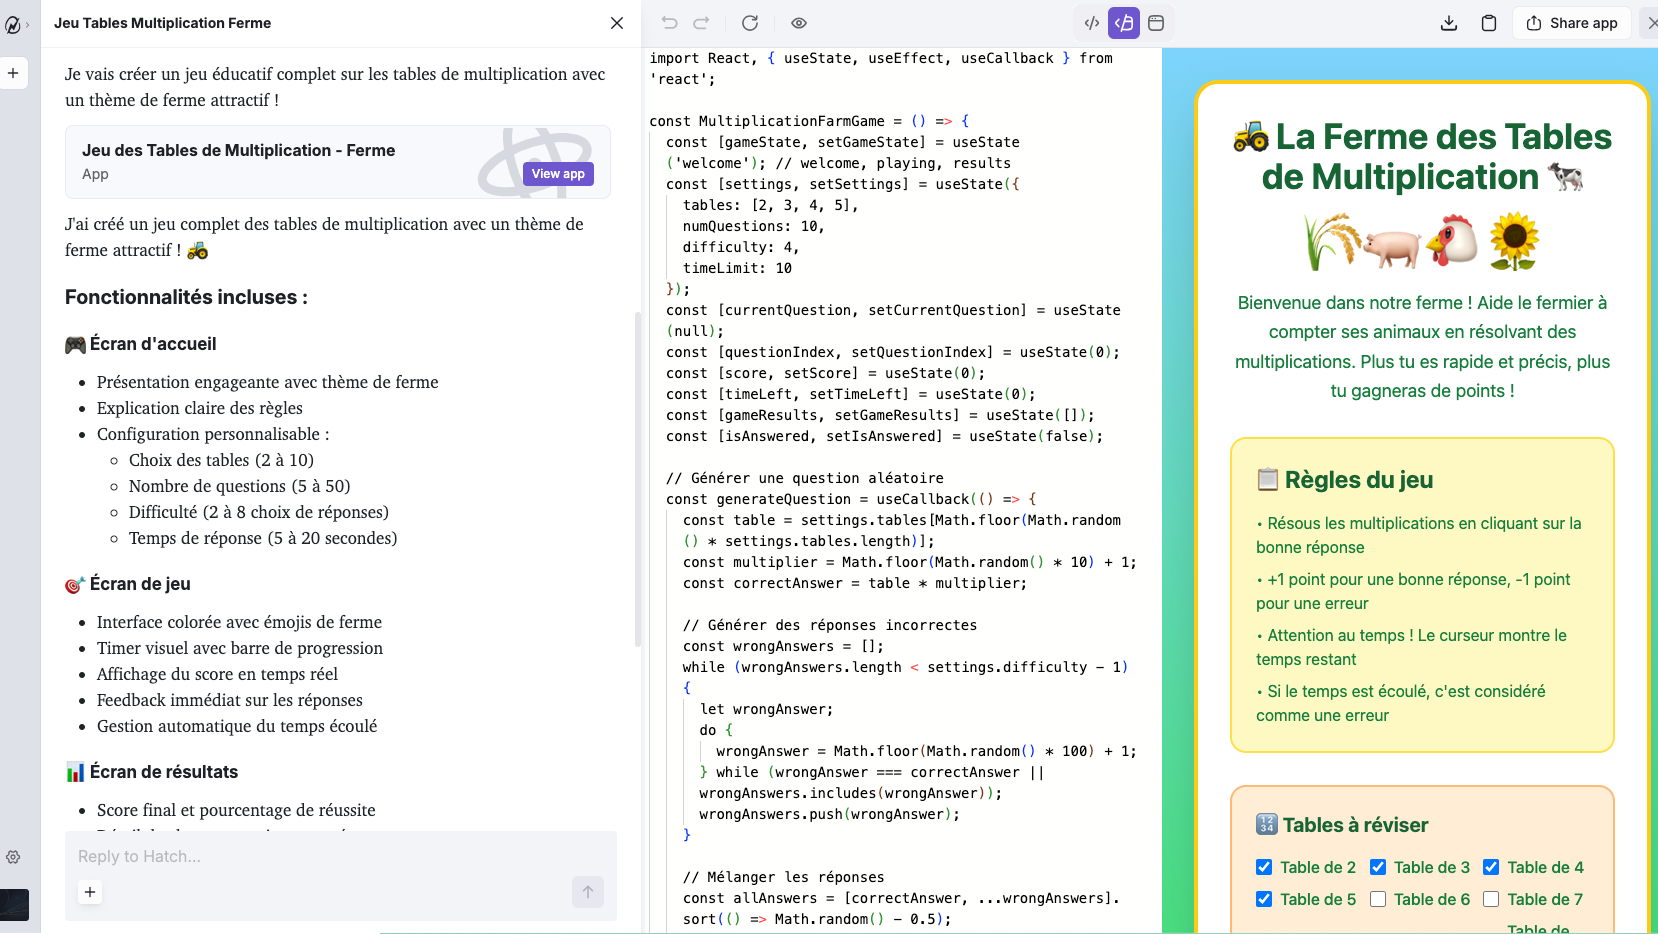
Task: Enable the Table de 6 checkbox
Action: click(1378, 899)
